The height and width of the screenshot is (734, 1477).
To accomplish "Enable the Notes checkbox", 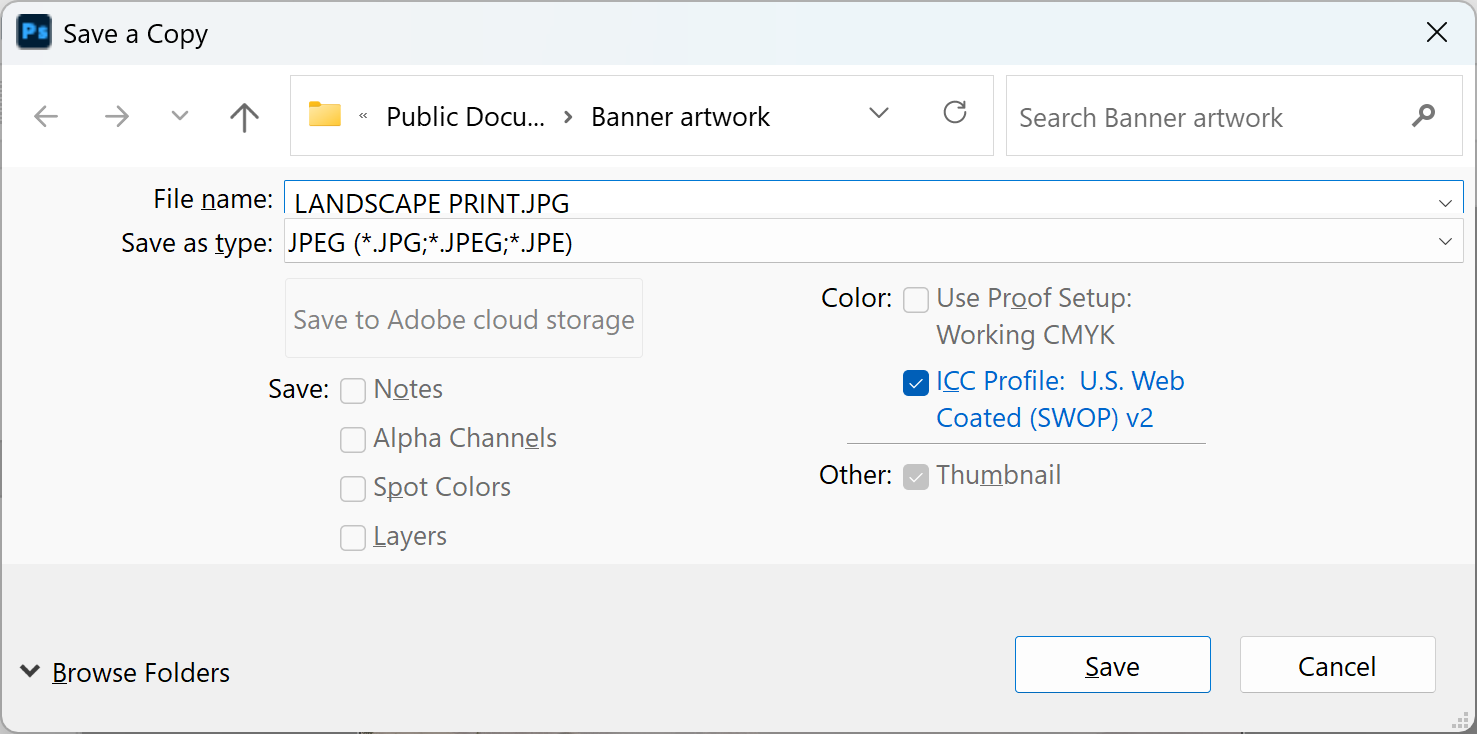I will pyautogui.click(x=353, y=390).
